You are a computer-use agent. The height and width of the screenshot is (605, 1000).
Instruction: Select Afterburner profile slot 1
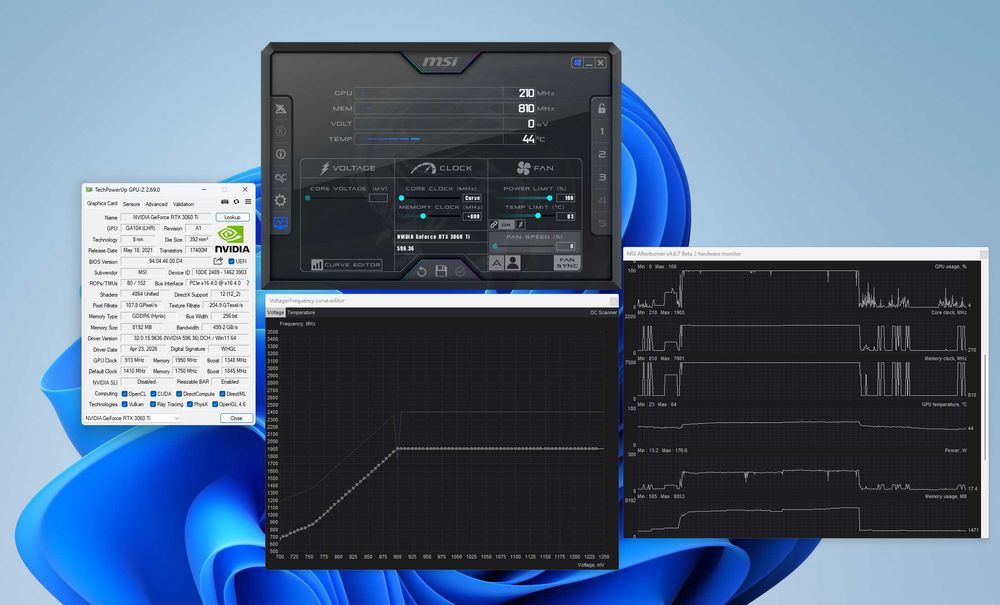click(601, 131)
